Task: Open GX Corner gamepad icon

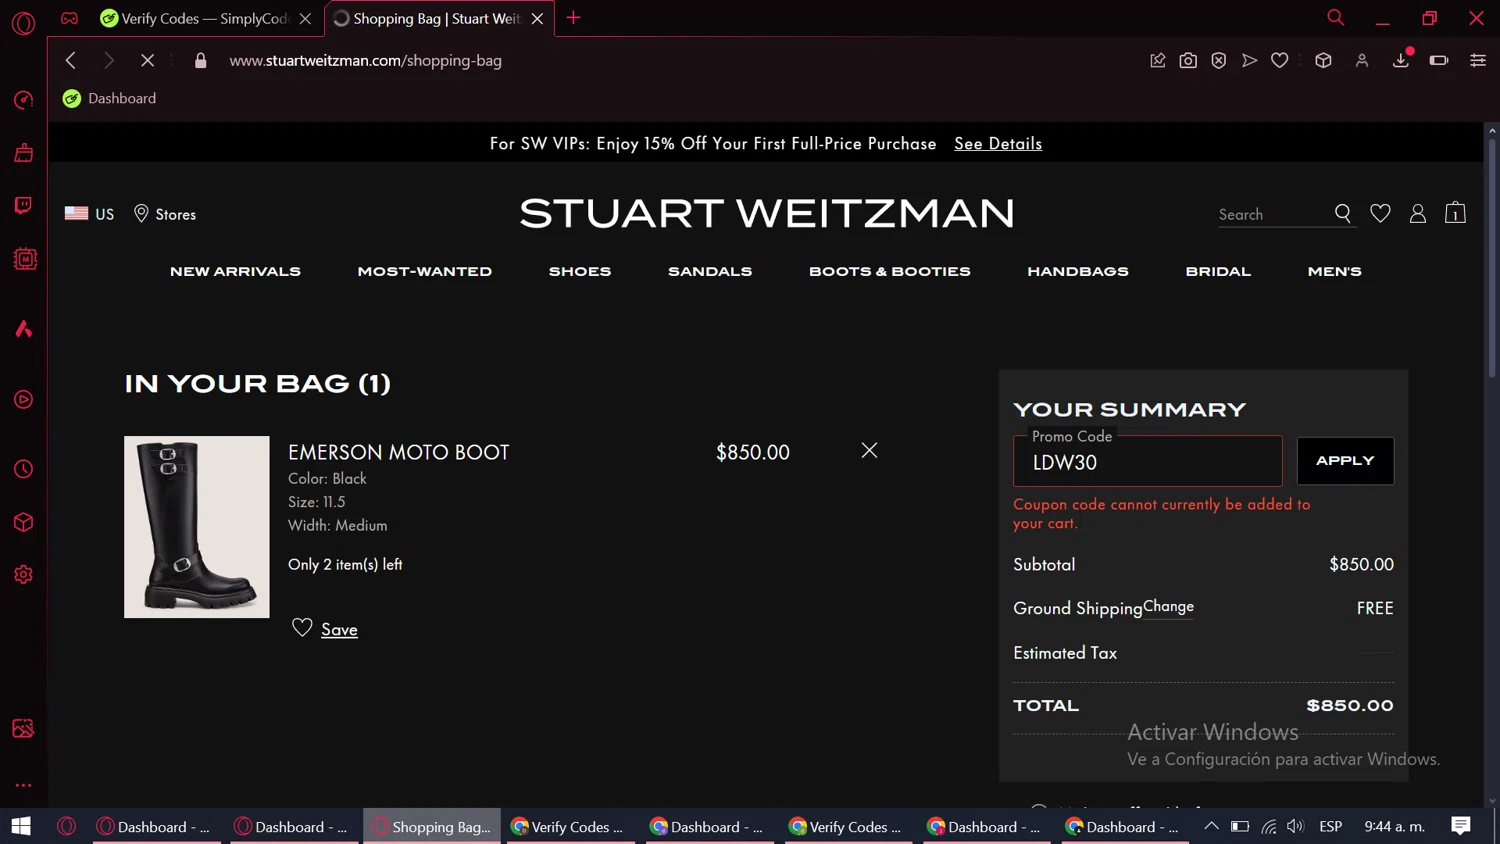Action: pos(69,18)
